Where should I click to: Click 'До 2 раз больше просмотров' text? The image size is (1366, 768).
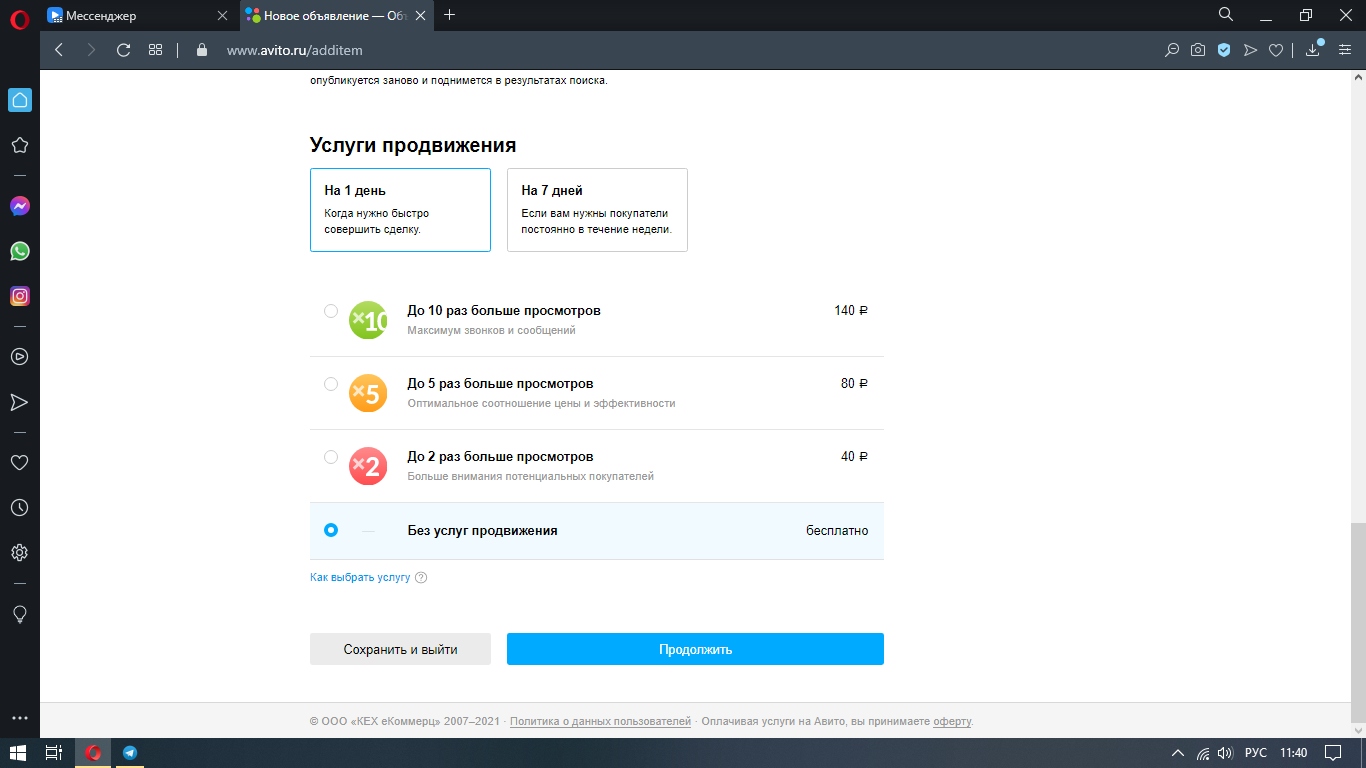point(500,457)
